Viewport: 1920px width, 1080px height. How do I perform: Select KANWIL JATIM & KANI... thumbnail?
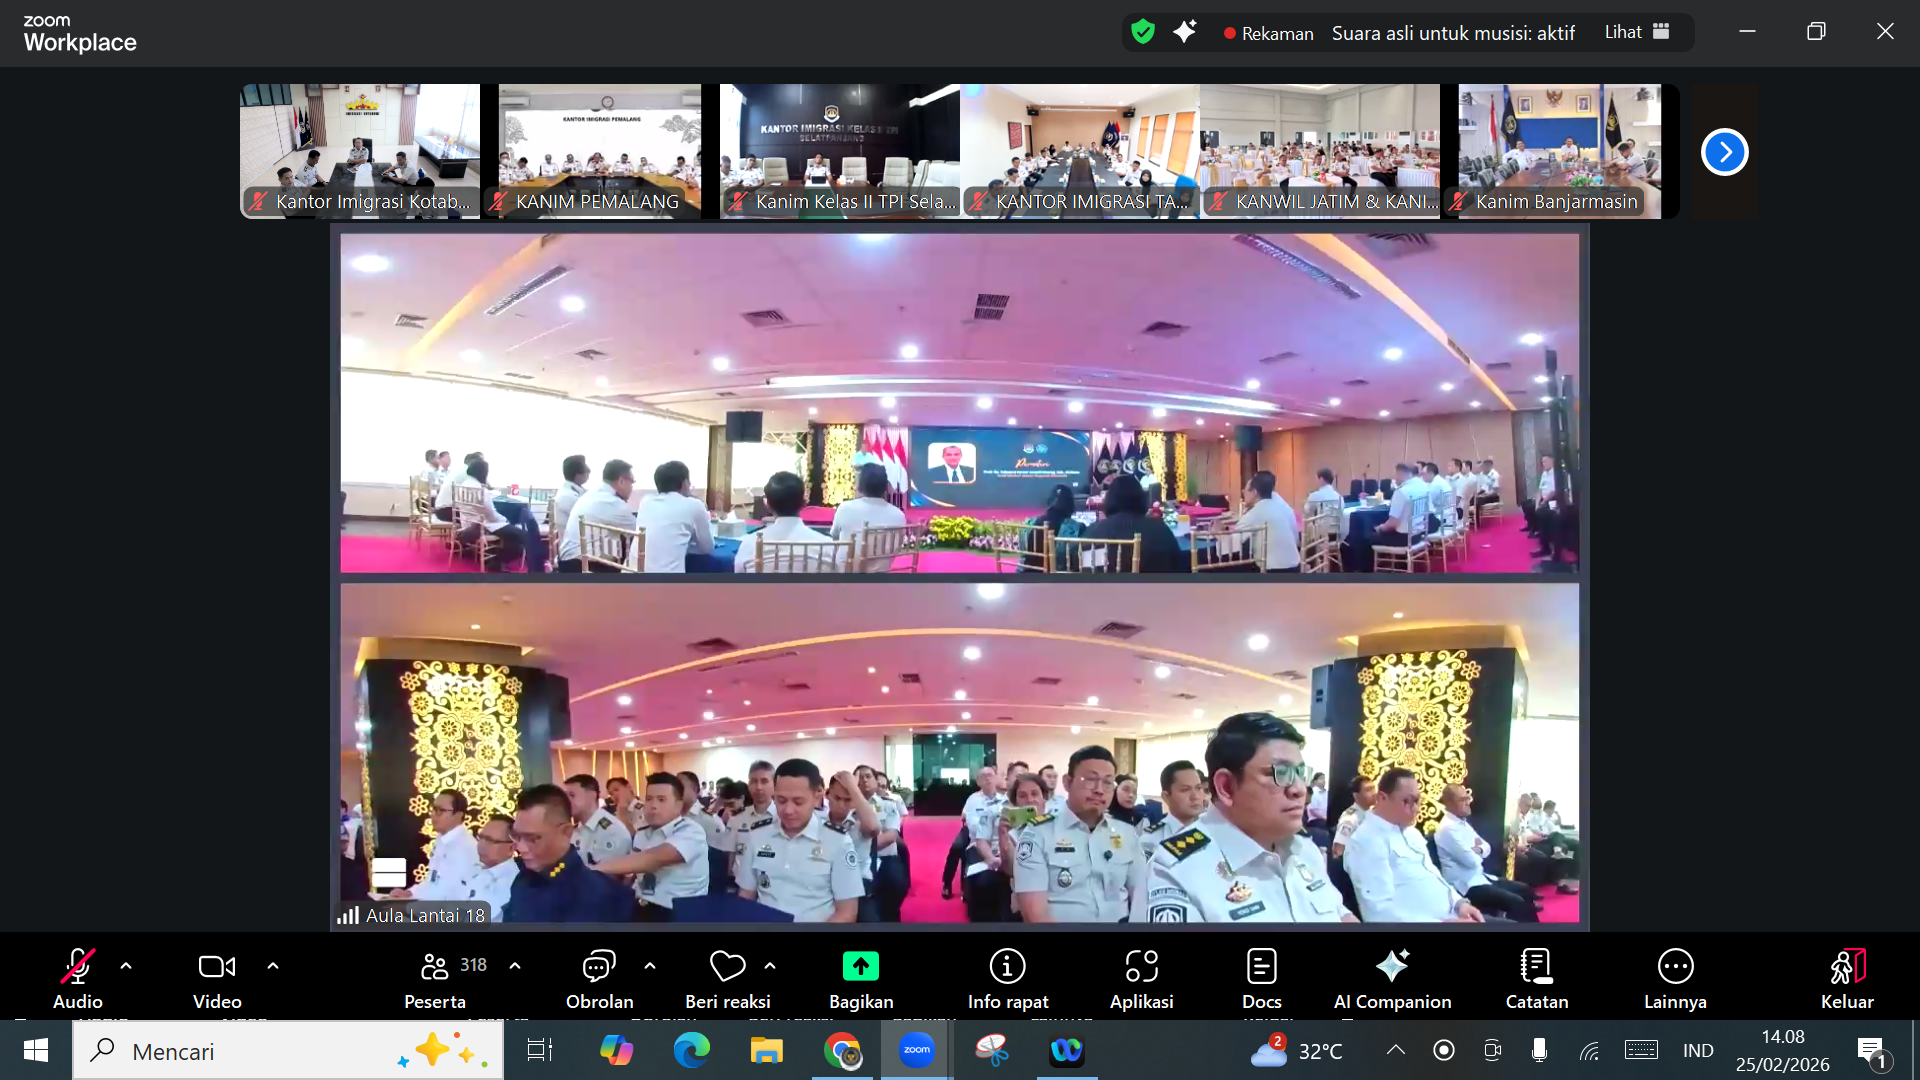1320,151
